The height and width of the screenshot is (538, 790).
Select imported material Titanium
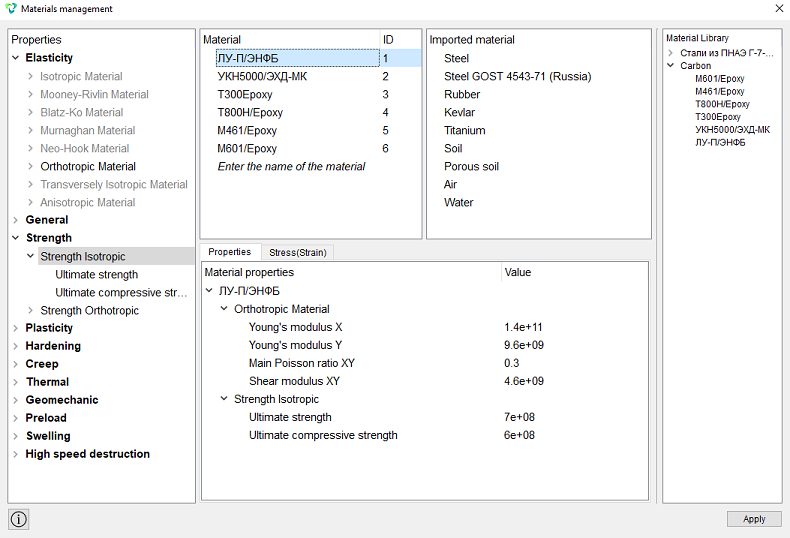[x=465, y=130]
